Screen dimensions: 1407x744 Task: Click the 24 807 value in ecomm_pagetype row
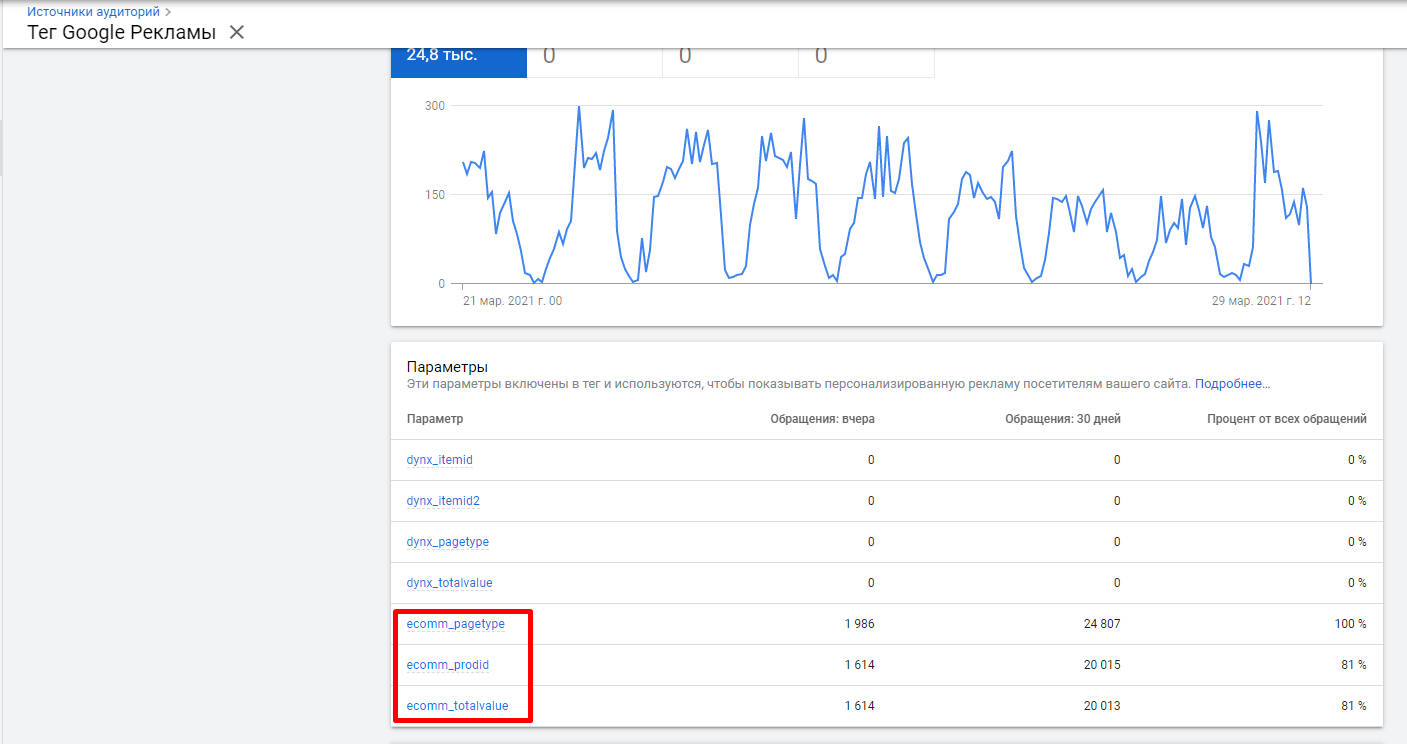pyautogui.click(x=1100, y=624)
